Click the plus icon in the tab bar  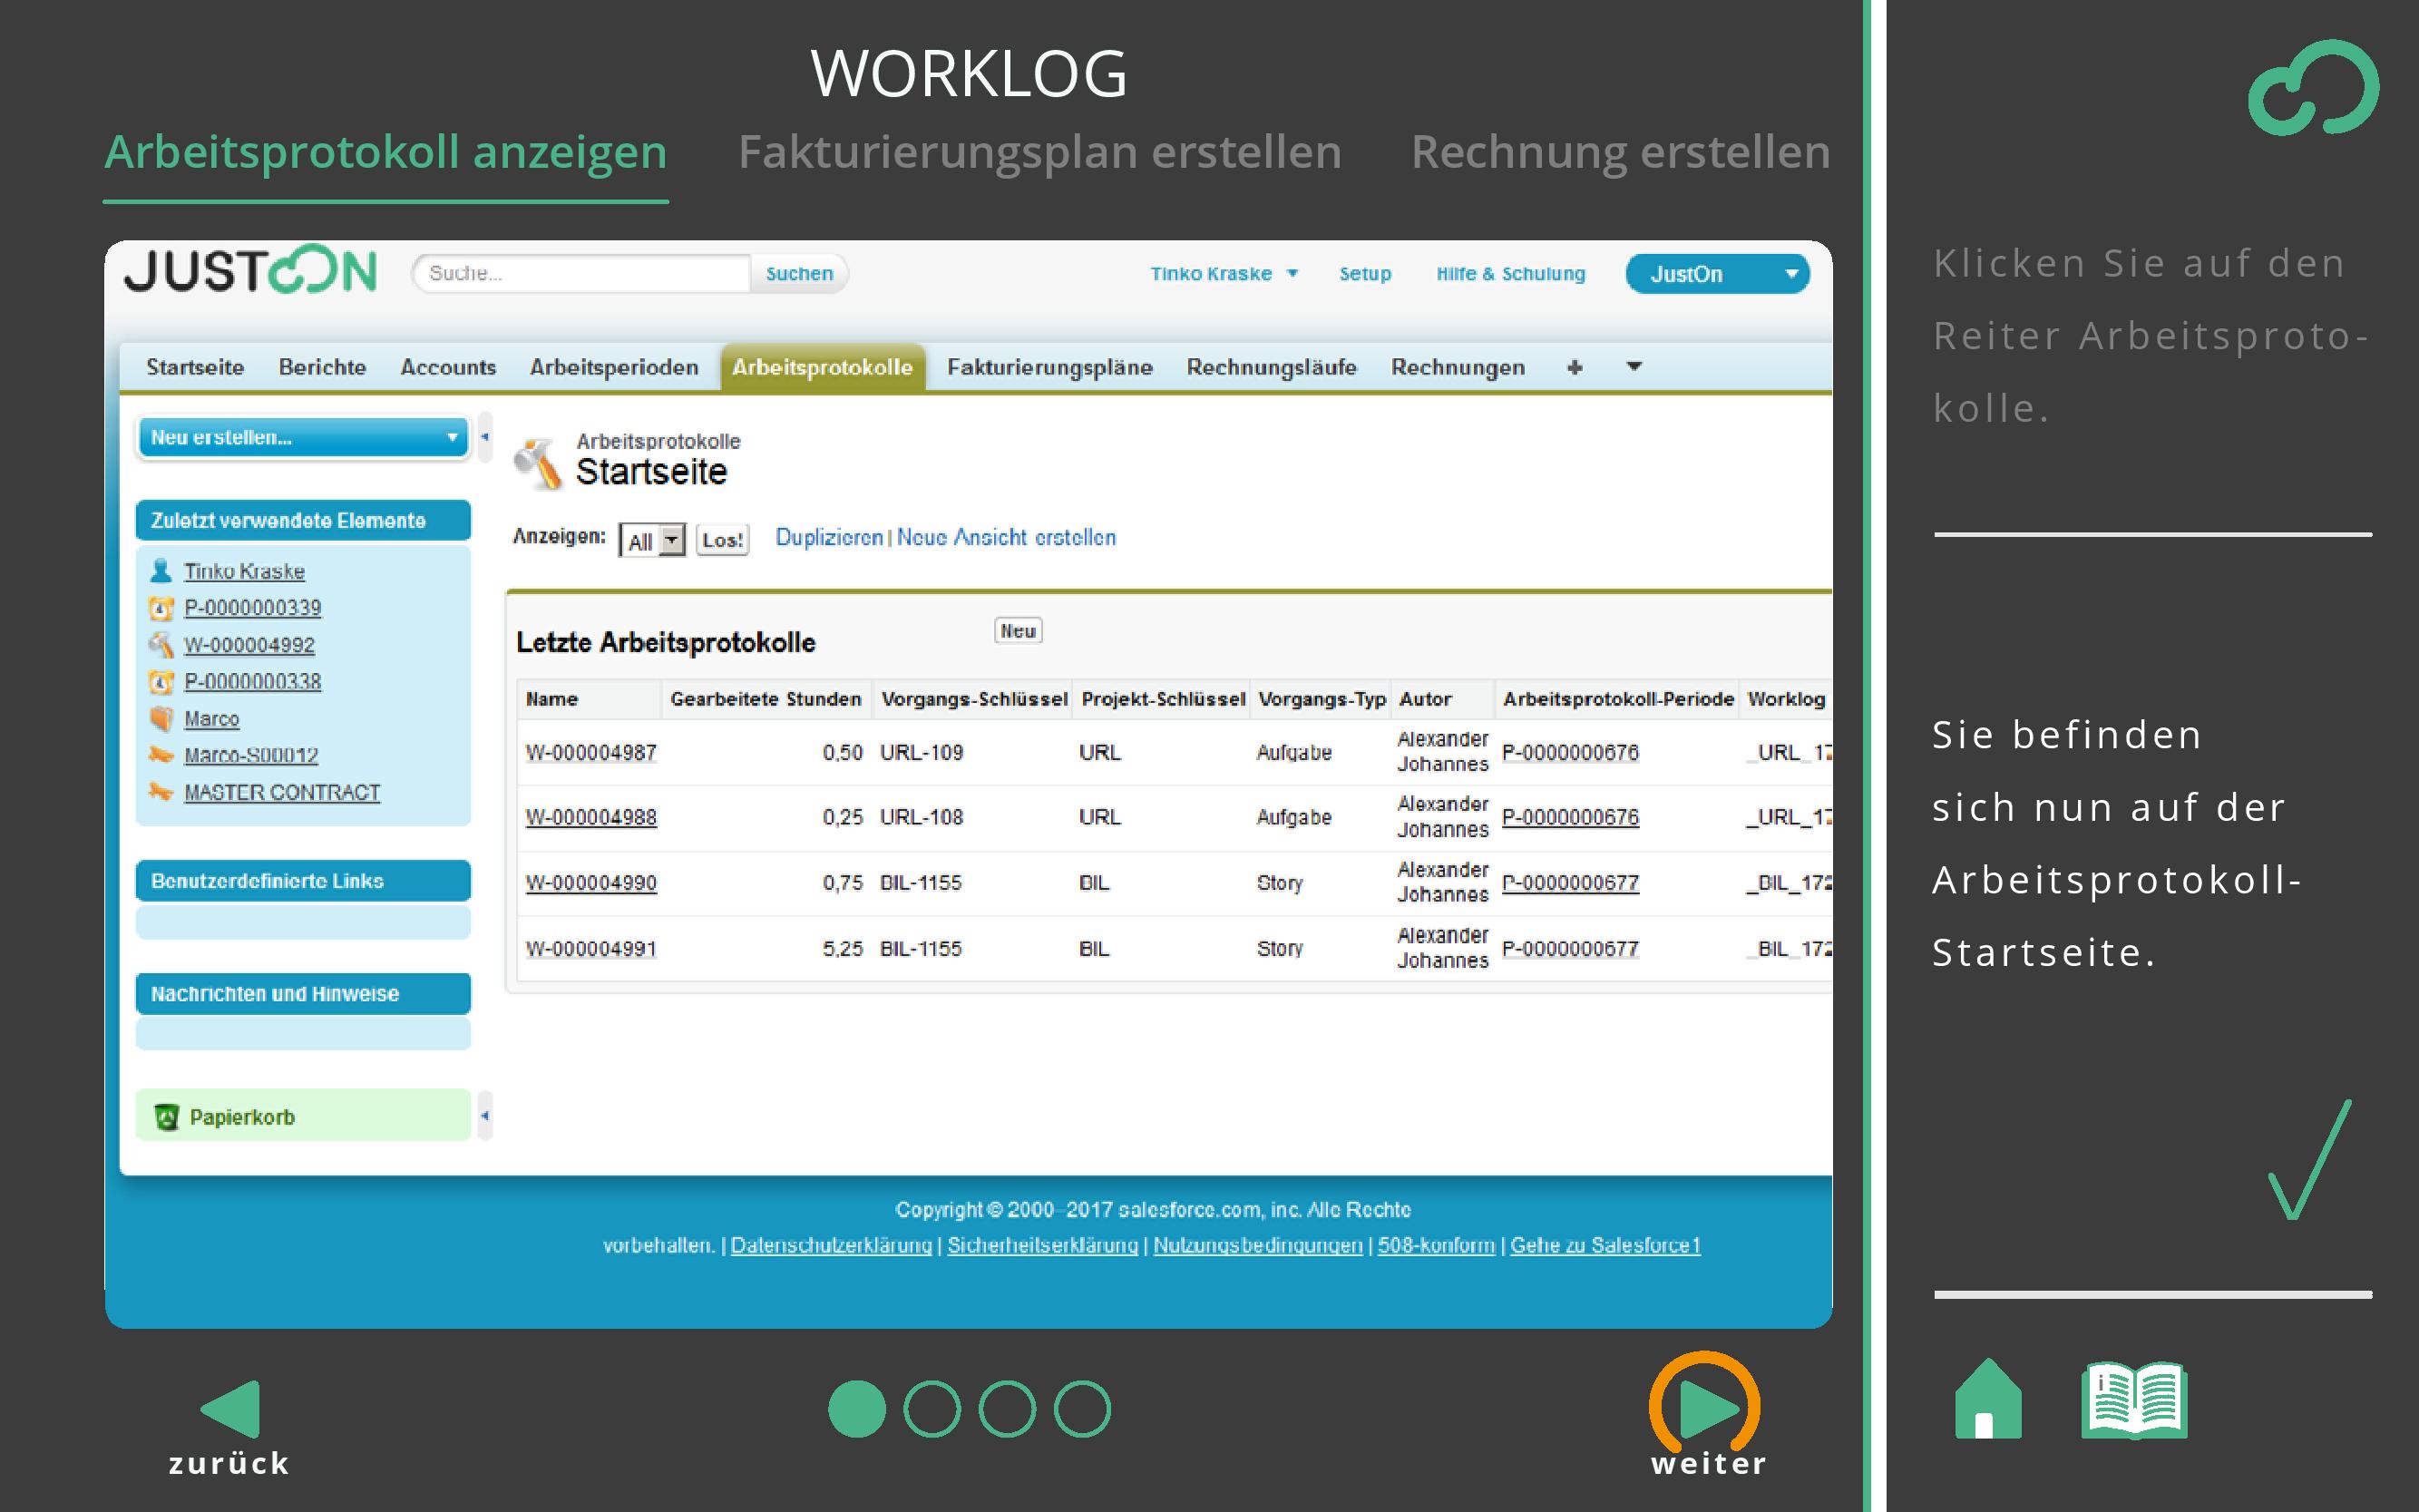tap(1574, 367)
